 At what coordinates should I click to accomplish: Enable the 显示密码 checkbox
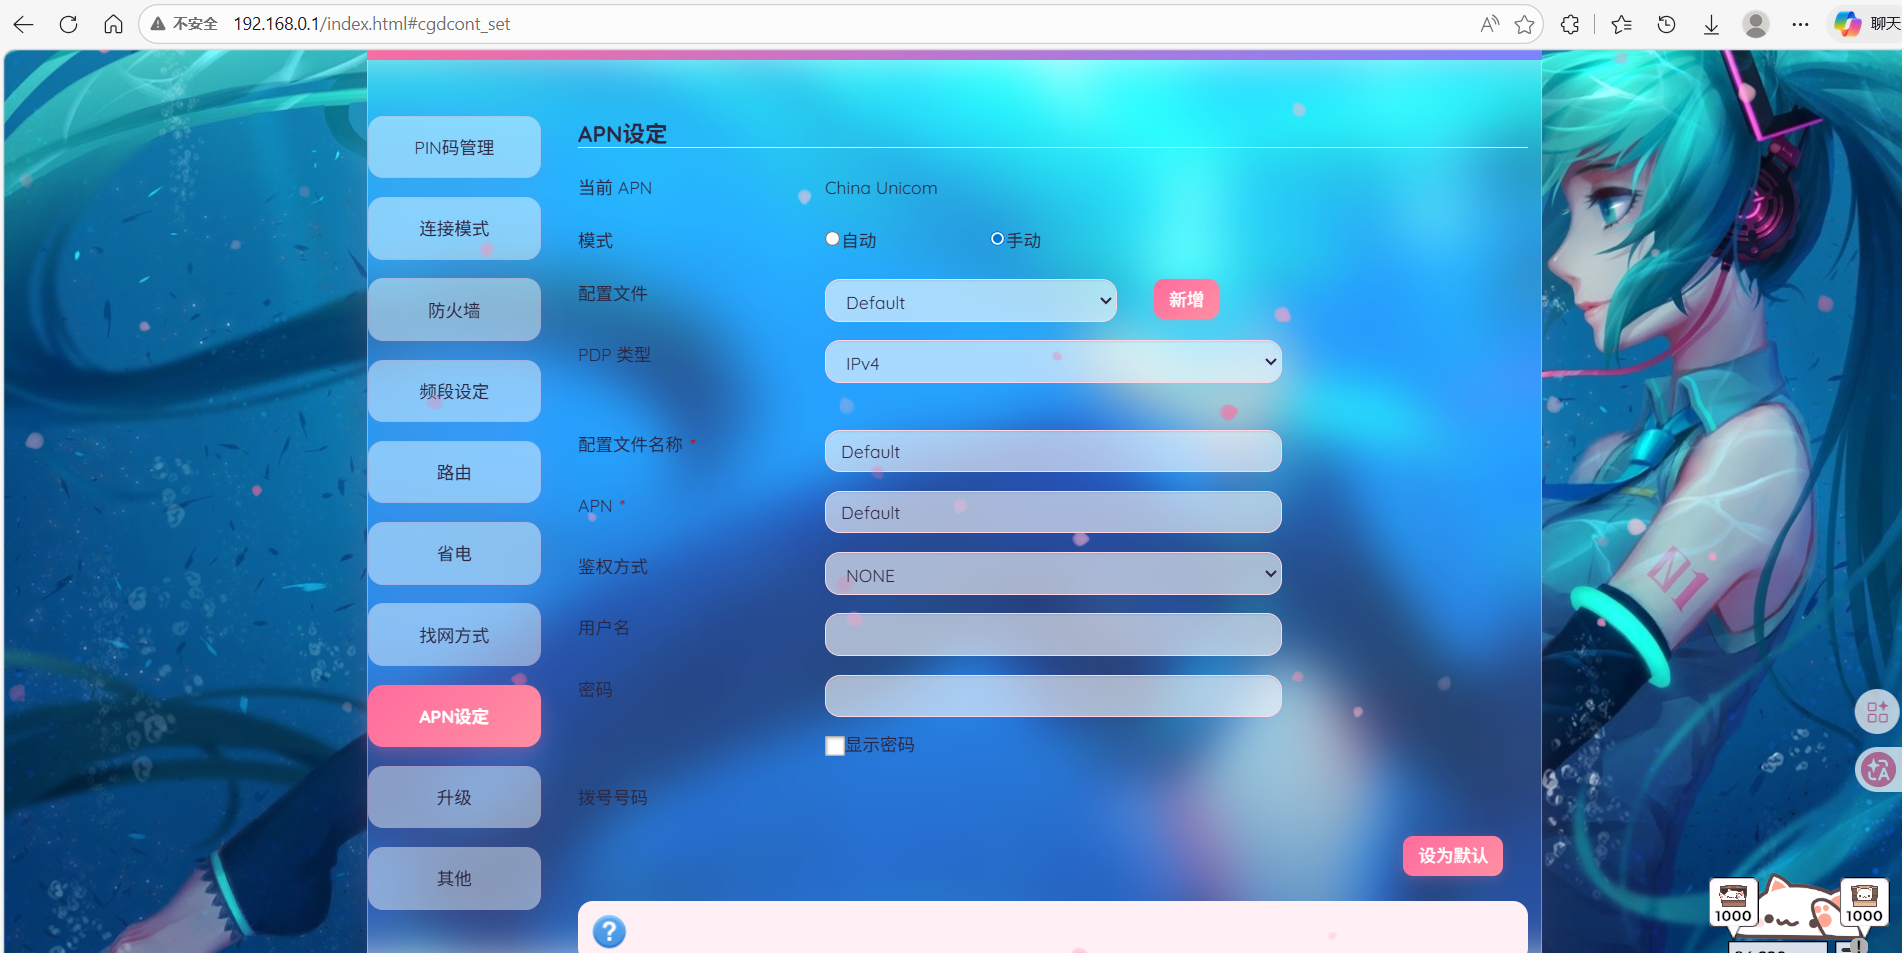coord(835,746)
